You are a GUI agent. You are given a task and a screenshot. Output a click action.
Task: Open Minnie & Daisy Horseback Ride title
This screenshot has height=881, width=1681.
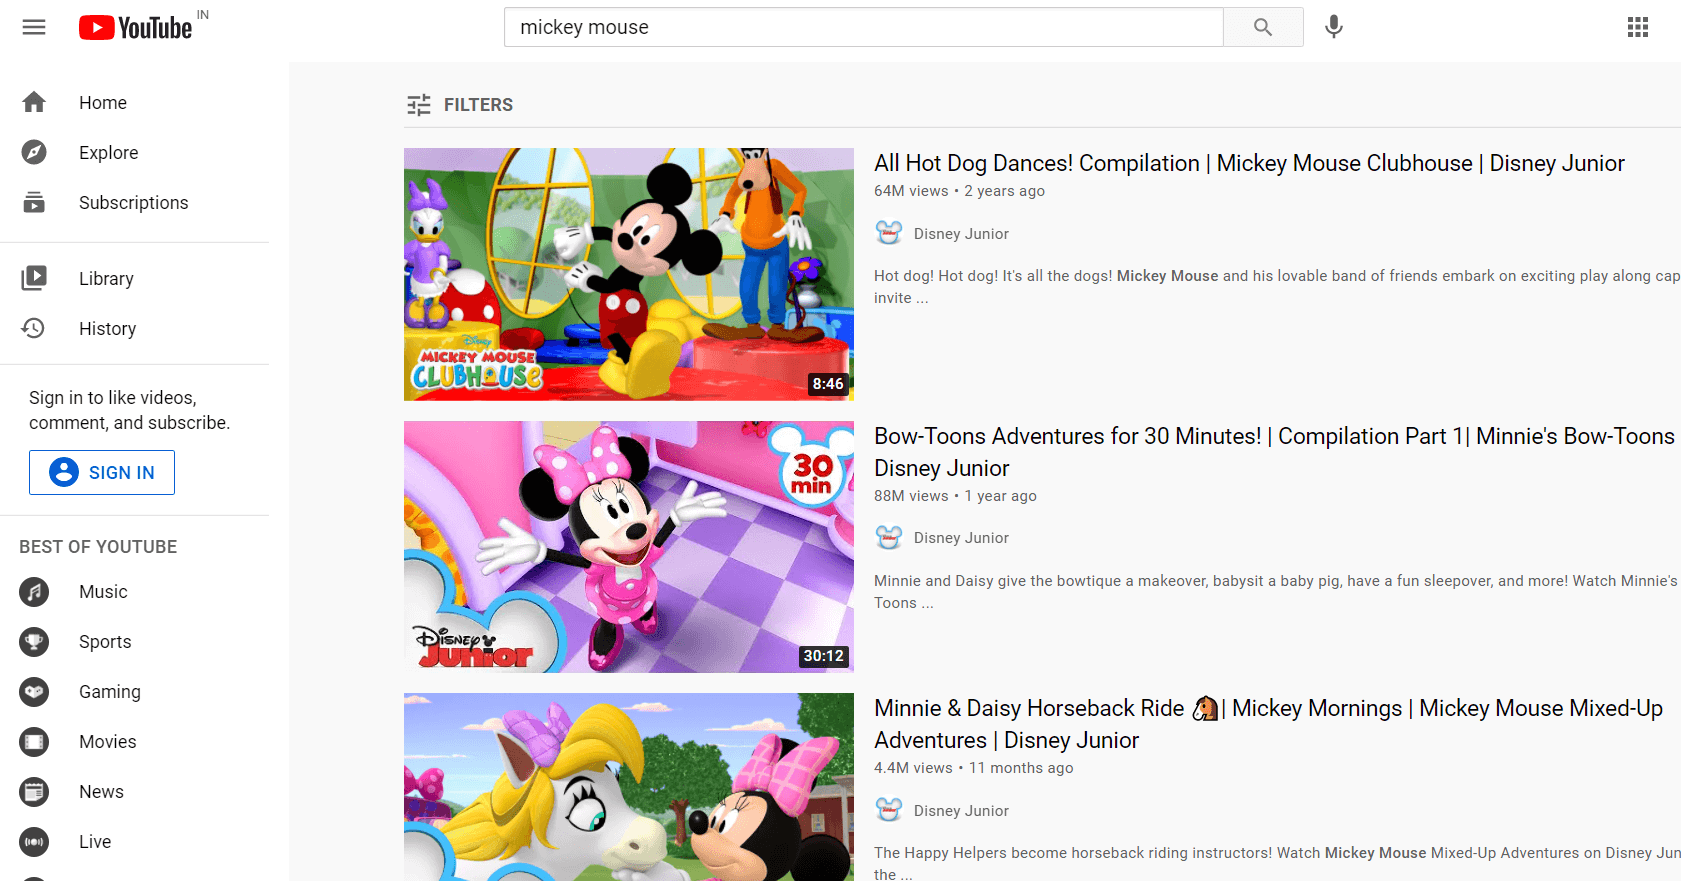[x=1268, y=724]
